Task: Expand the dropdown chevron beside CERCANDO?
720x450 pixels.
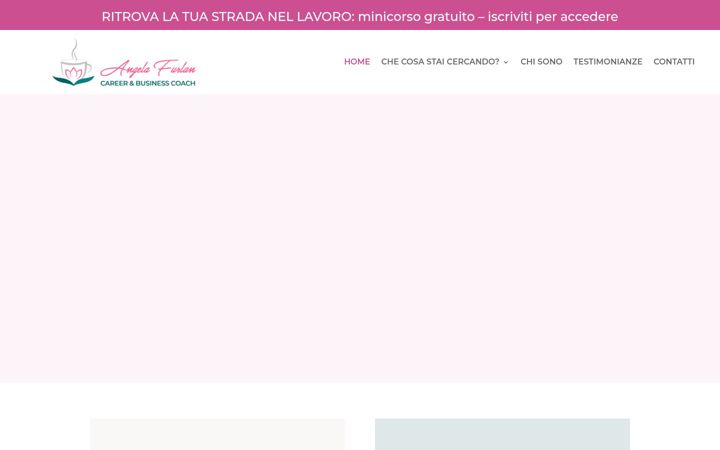Action: (506, 62)
